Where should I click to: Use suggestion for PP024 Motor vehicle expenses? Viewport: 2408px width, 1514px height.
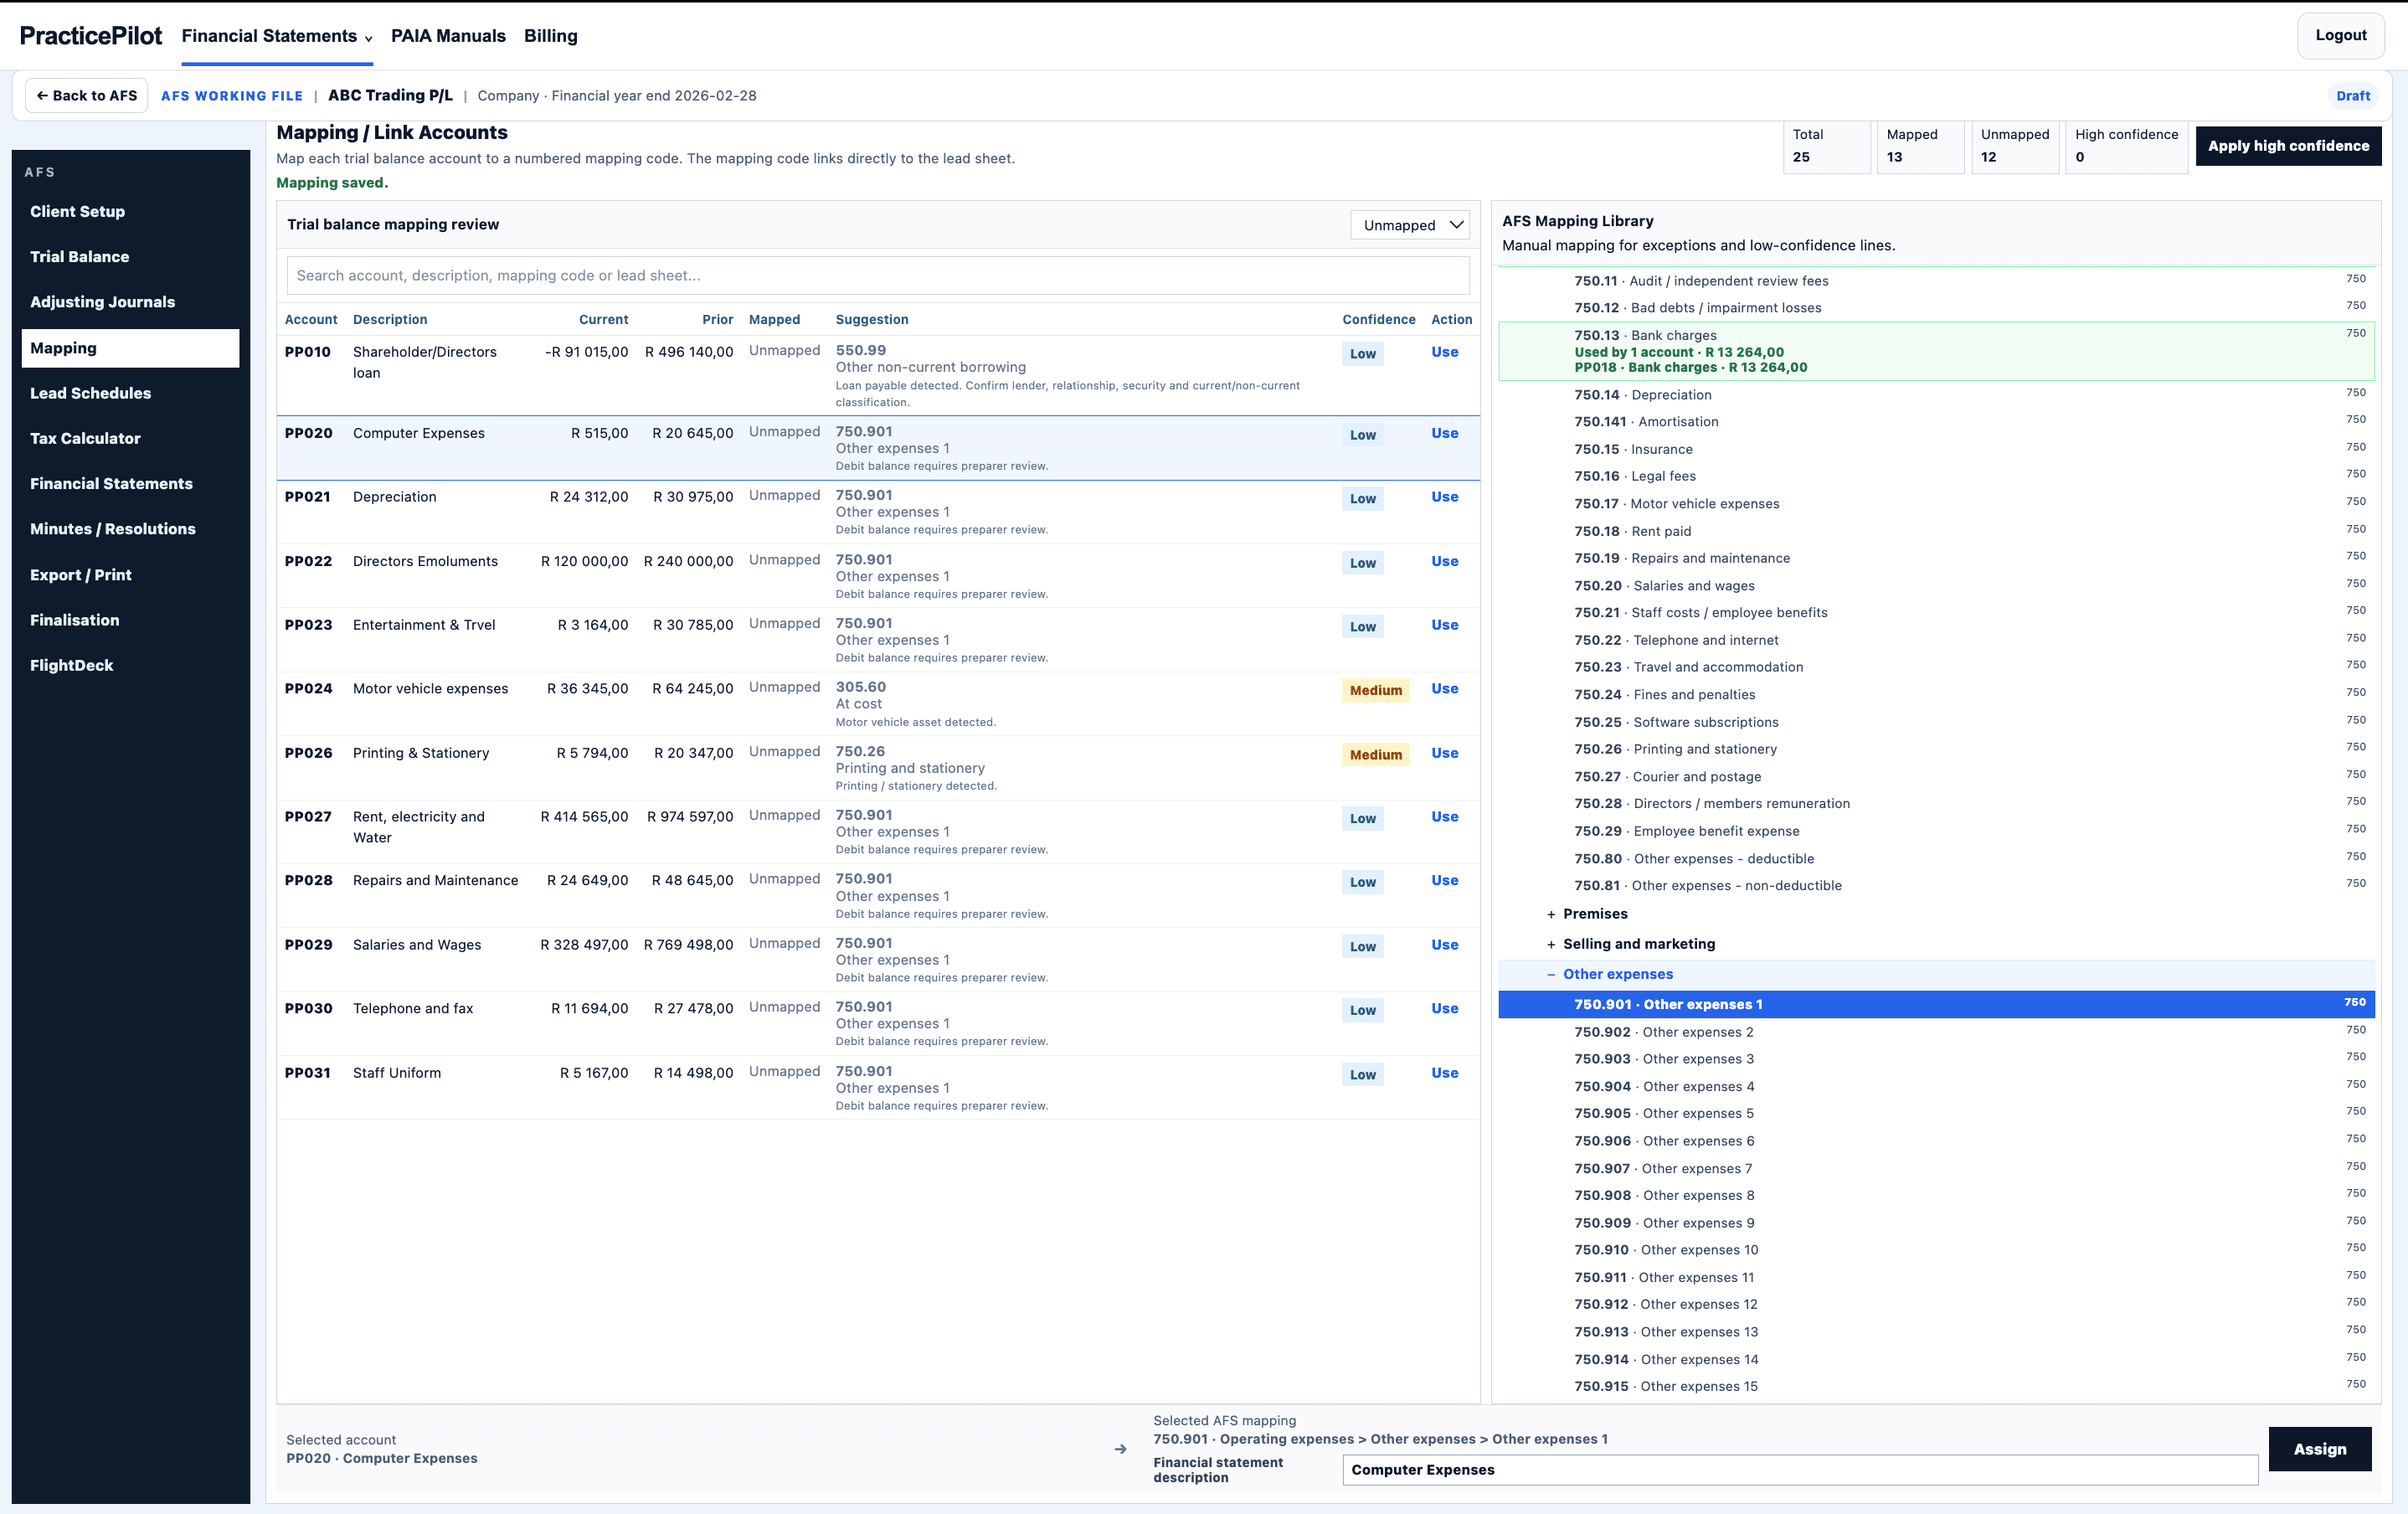coord(1444,689)
